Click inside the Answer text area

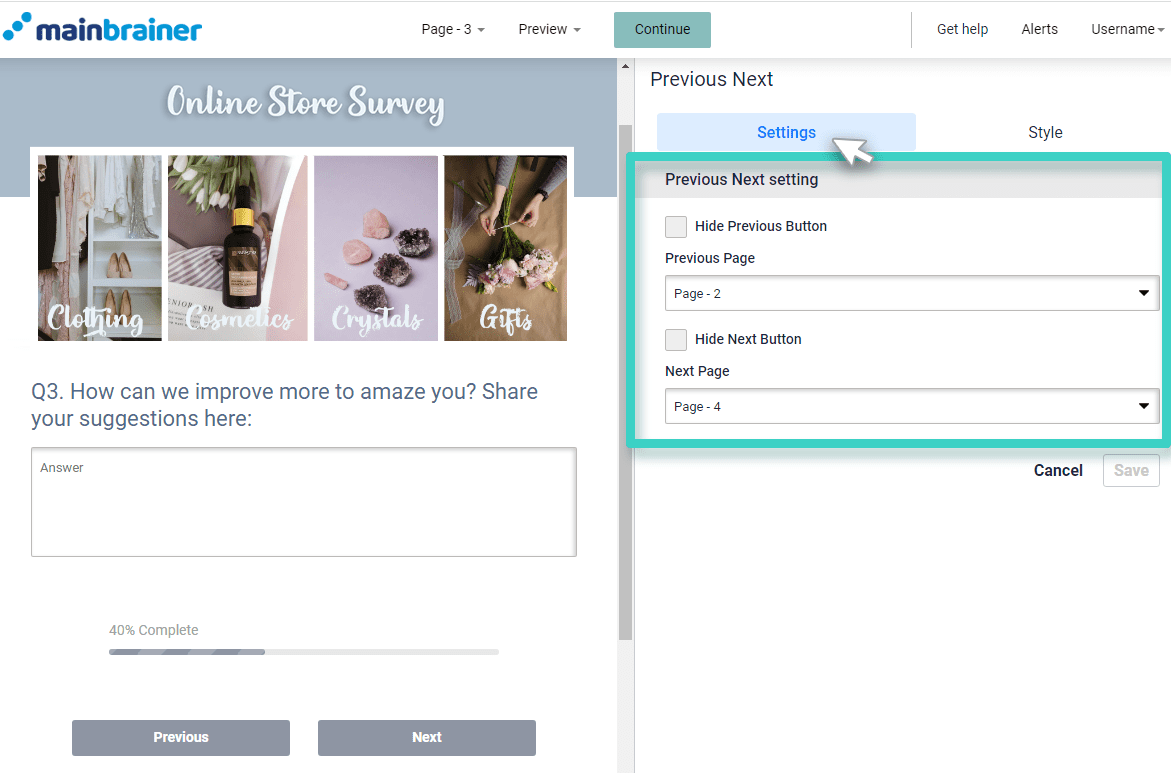coord(303,500)
